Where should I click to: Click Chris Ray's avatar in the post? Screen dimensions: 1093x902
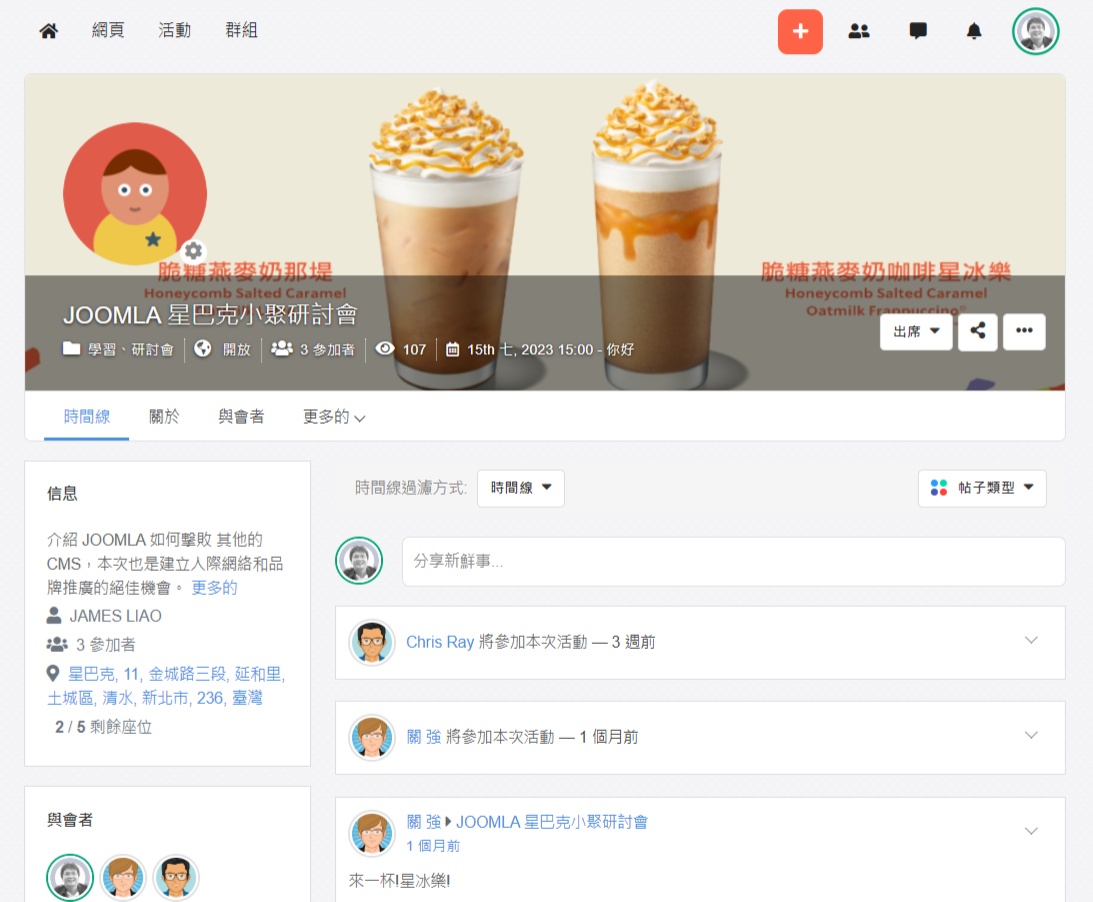(x=372, y=643)
